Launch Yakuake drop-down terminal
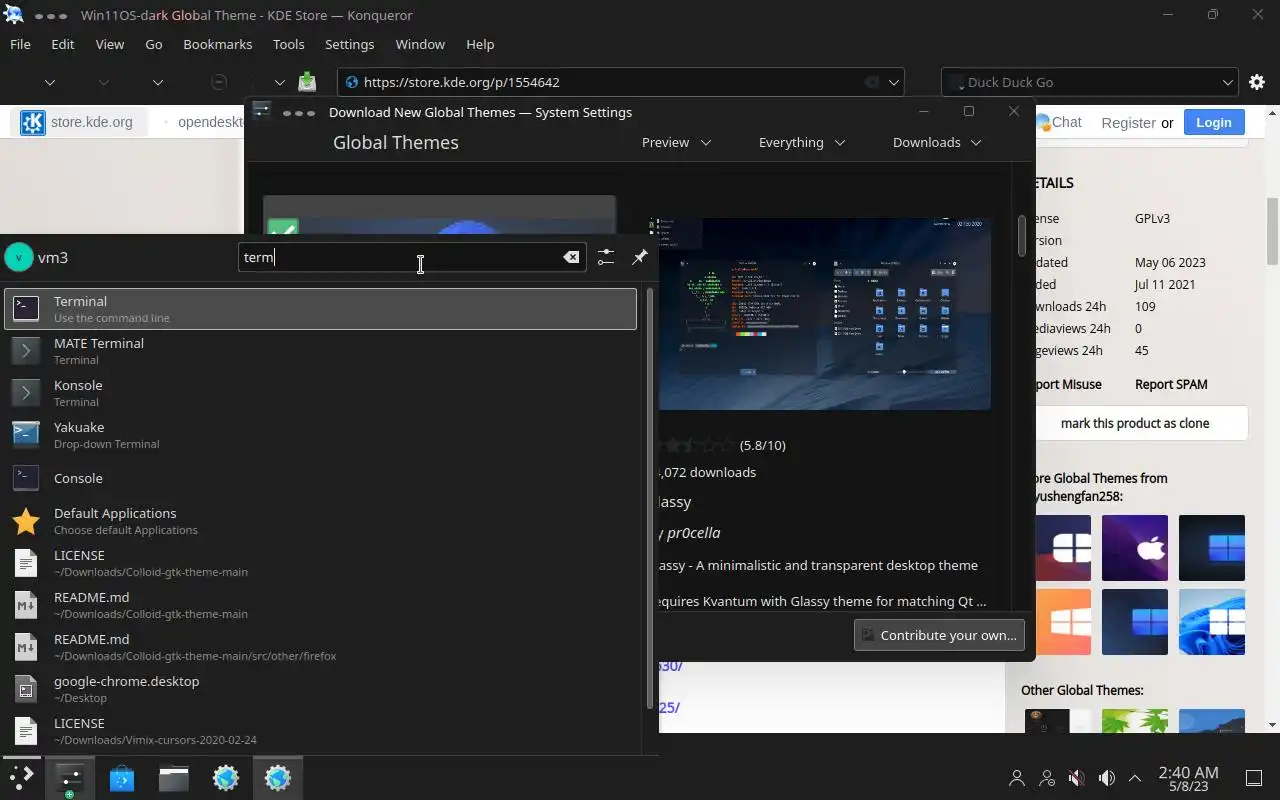The height and width of the screenshot is (800, 1280). click(320, 435)
